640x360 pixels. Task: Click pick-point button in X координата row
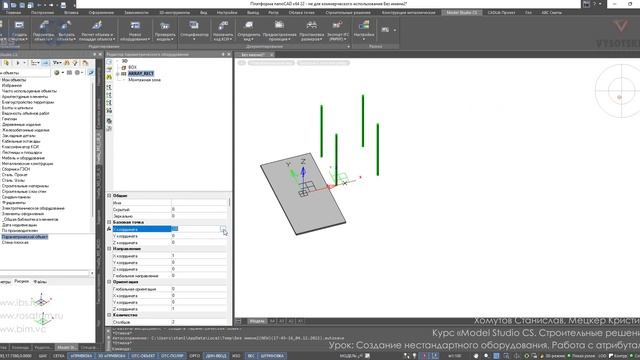(223, 229)
